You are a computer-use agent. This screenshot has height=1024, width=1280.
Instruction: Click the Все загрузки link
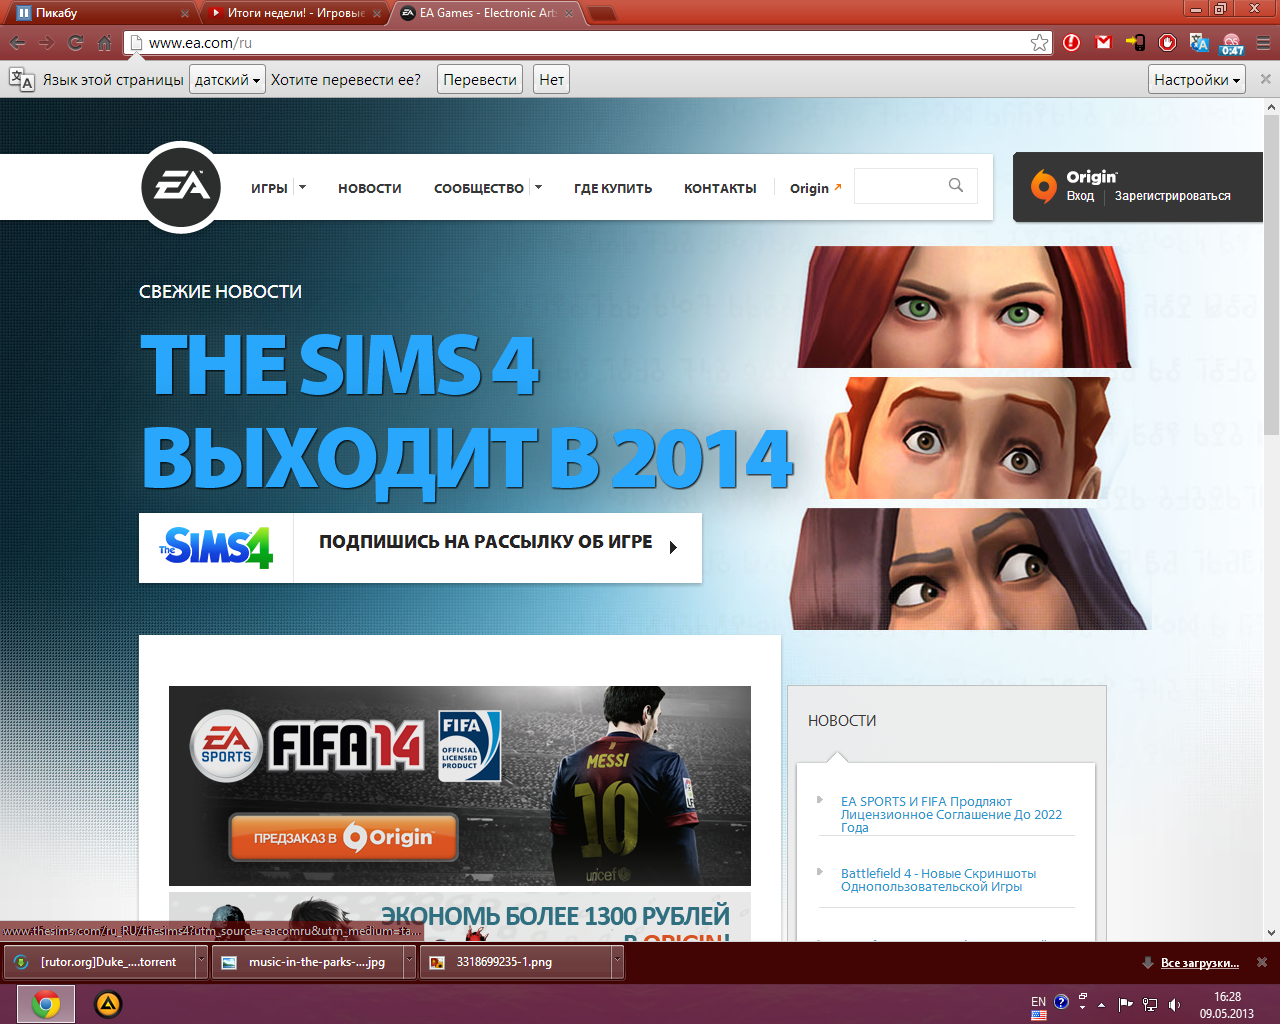[x=1200, y=963]
